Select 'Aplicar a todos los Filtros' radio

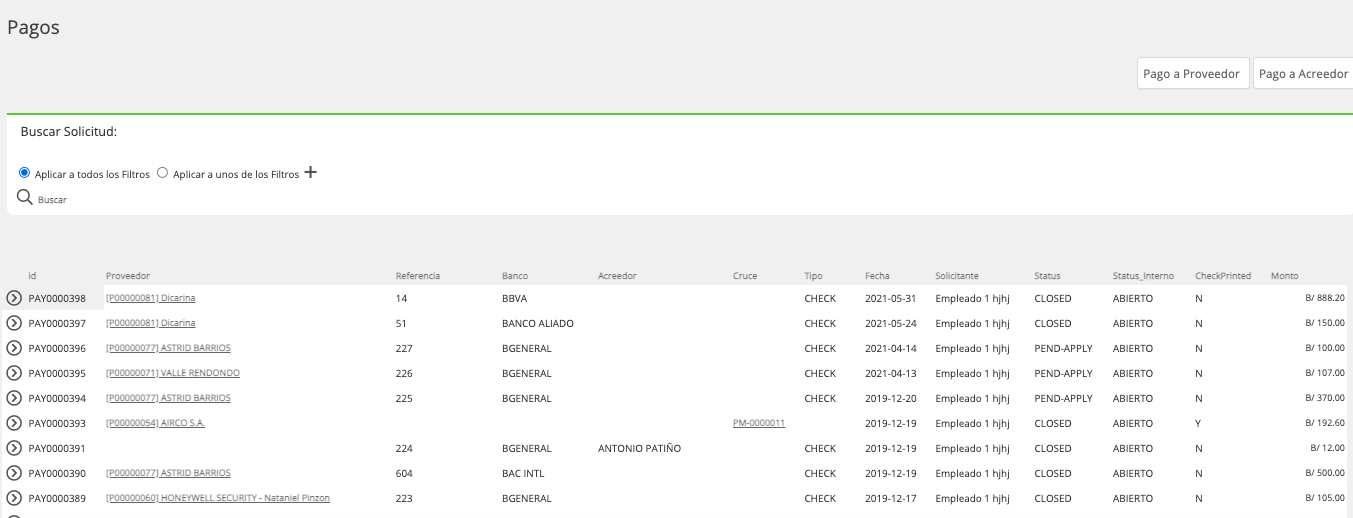tap(25, 173)
